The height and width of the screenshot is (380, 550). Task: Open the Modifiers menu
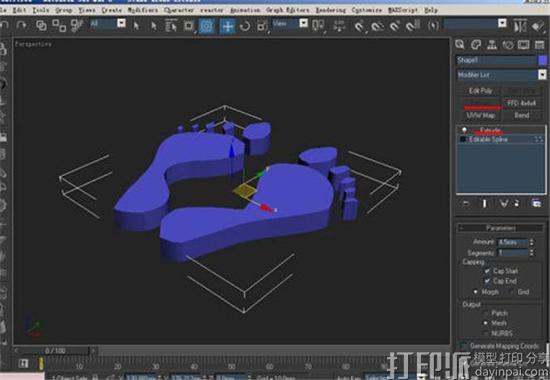point(142,10)
